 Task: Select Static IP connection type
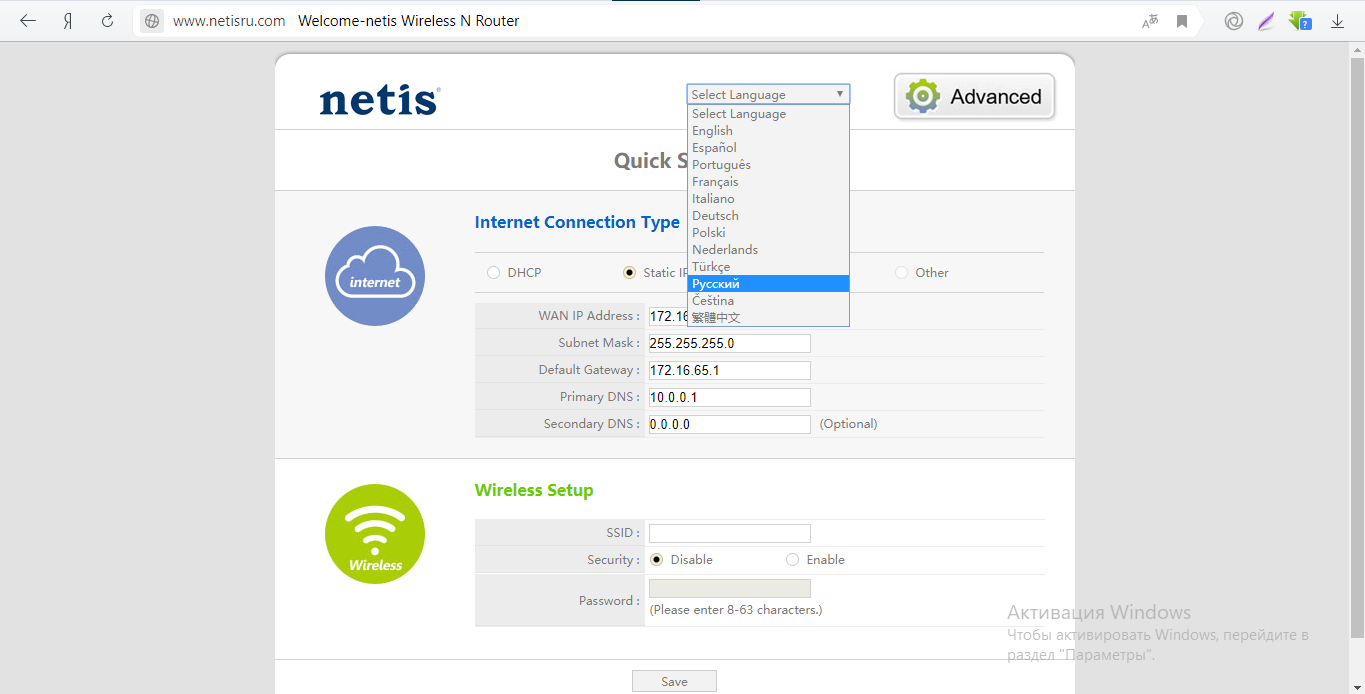(x=629, y=272)
